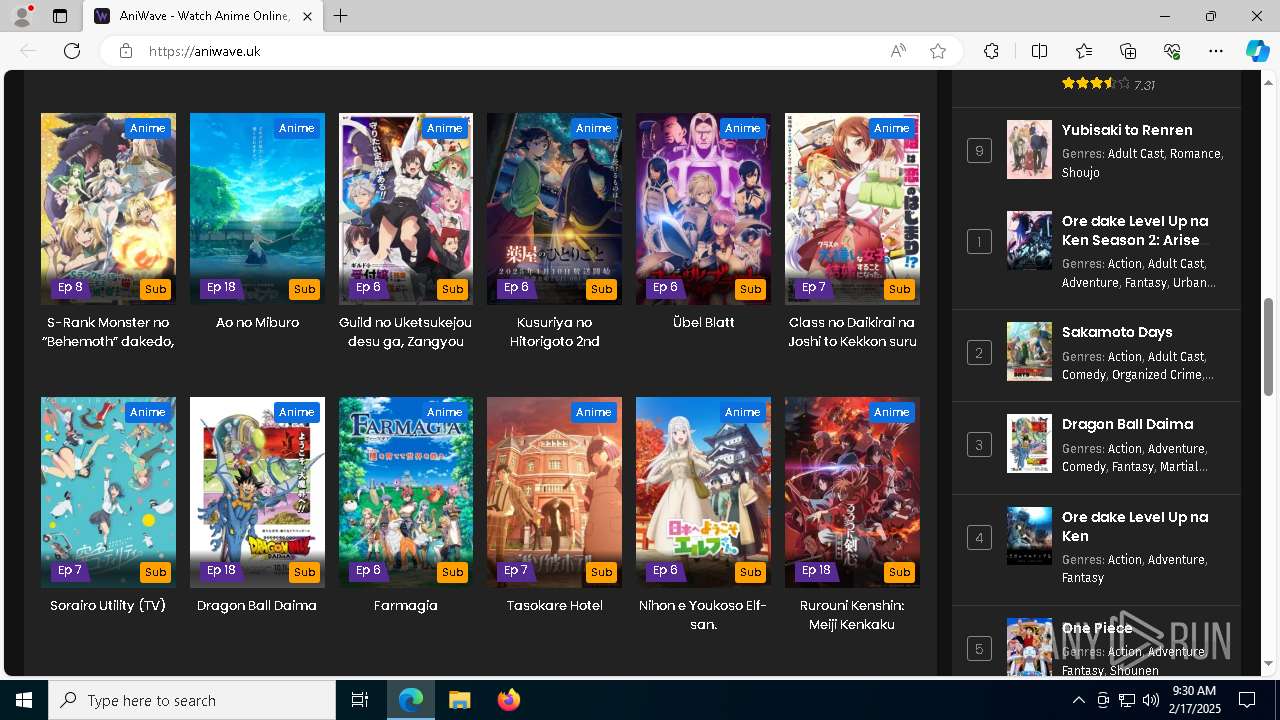Open S-Rank Monster no Behemoth poster
Image resolution: width=1280 pixels, height=720 pixels.
click(108, 208)
